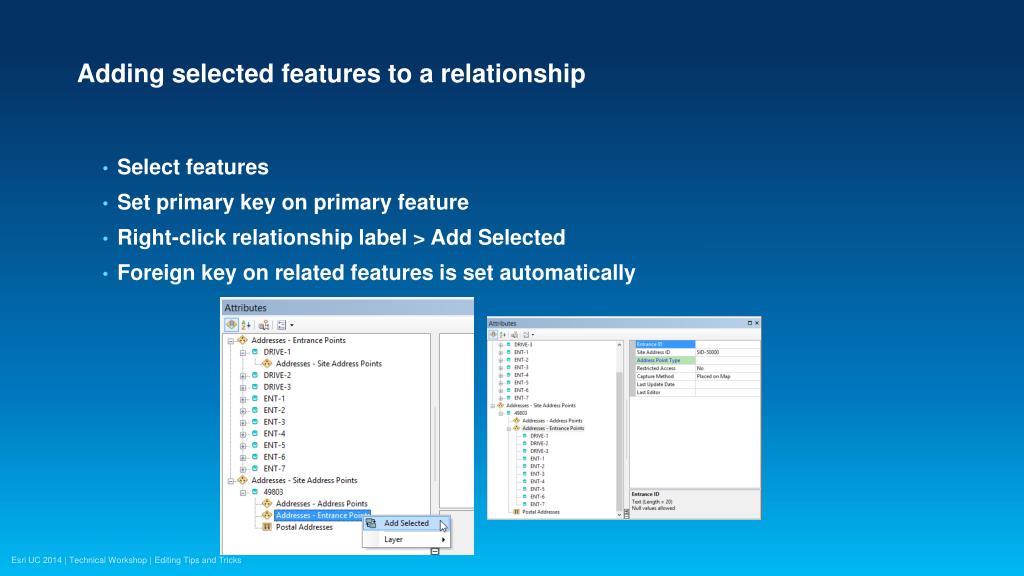Click feature icon beside 49803 in larger window
This screenshot has height=576, width=1024.
tap(255, 492)
